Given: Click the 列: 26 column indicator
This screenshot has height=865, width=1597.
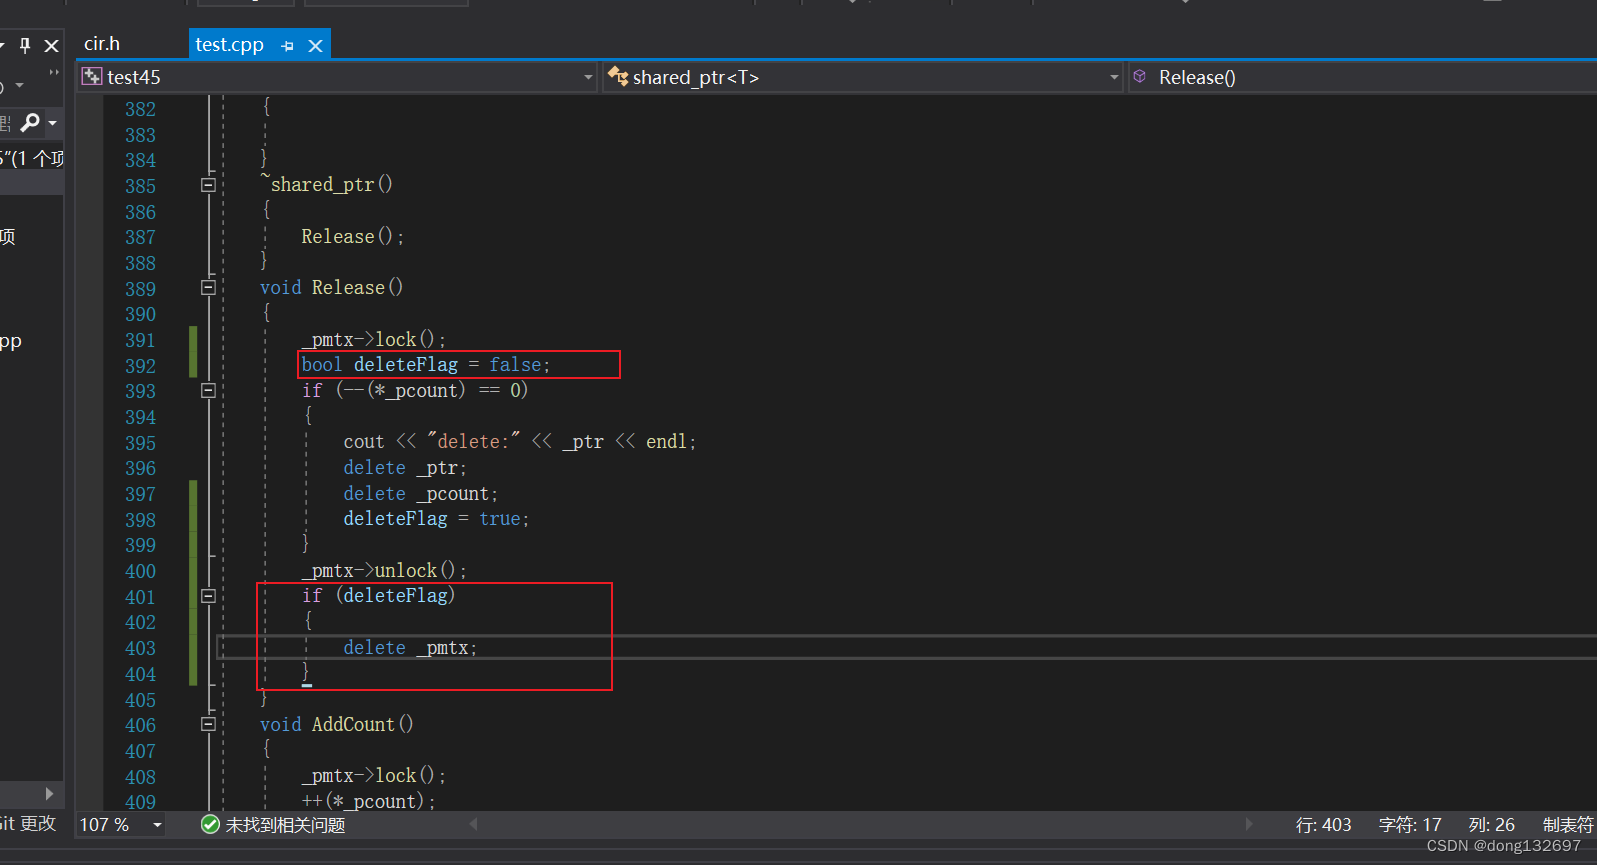Looking at the screenshot, I should tap(1492, 825).
